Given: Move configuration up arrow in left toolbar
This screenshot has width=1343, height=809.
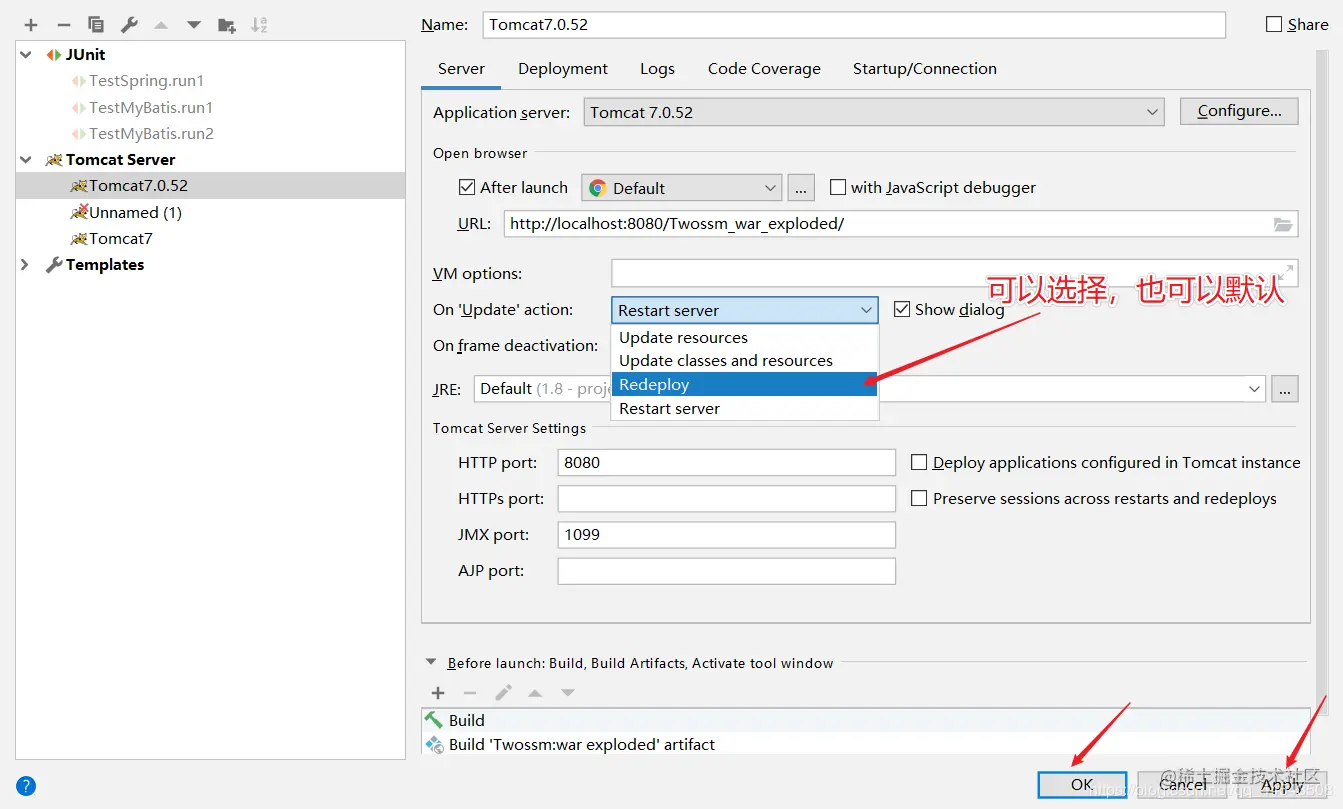Looking at the screenshot, I should coord(161,25).
